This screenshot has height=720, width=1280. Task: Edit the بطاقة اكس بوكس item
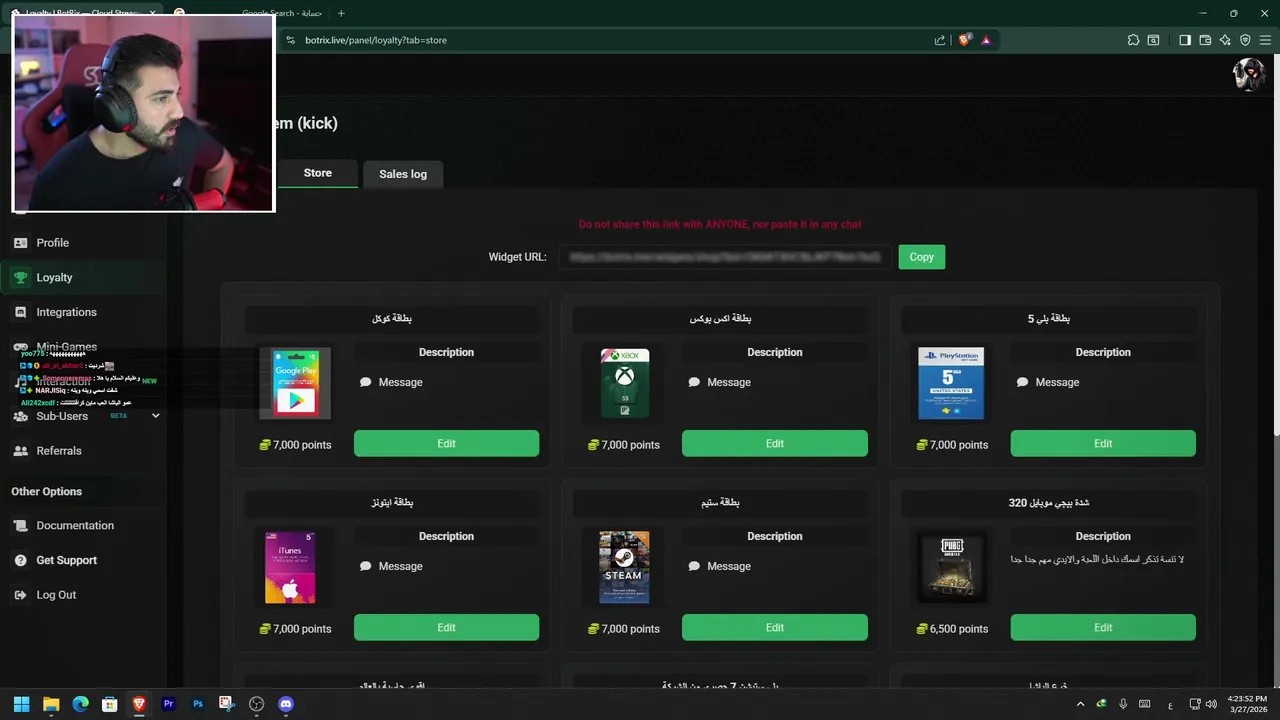tap(774, 444)
